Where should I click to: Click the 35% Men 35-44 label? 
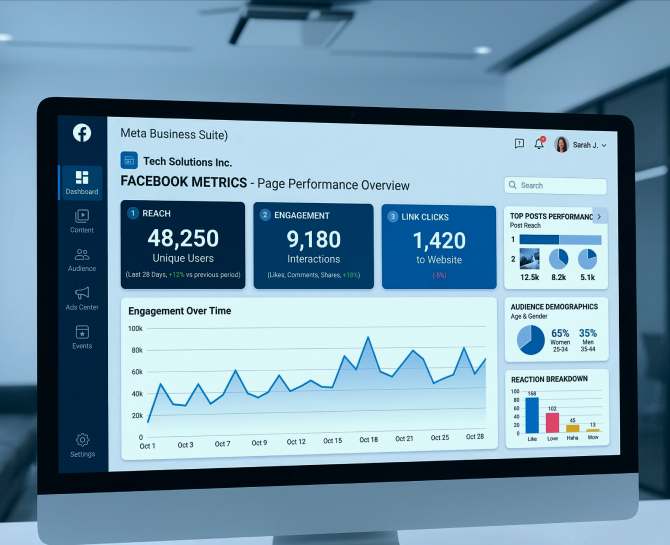tap(588, 340)
